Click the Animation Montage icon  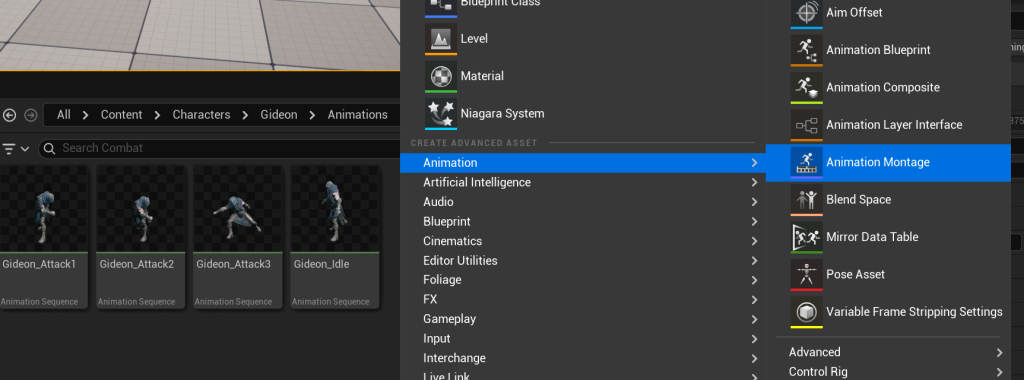click(807, 162)
